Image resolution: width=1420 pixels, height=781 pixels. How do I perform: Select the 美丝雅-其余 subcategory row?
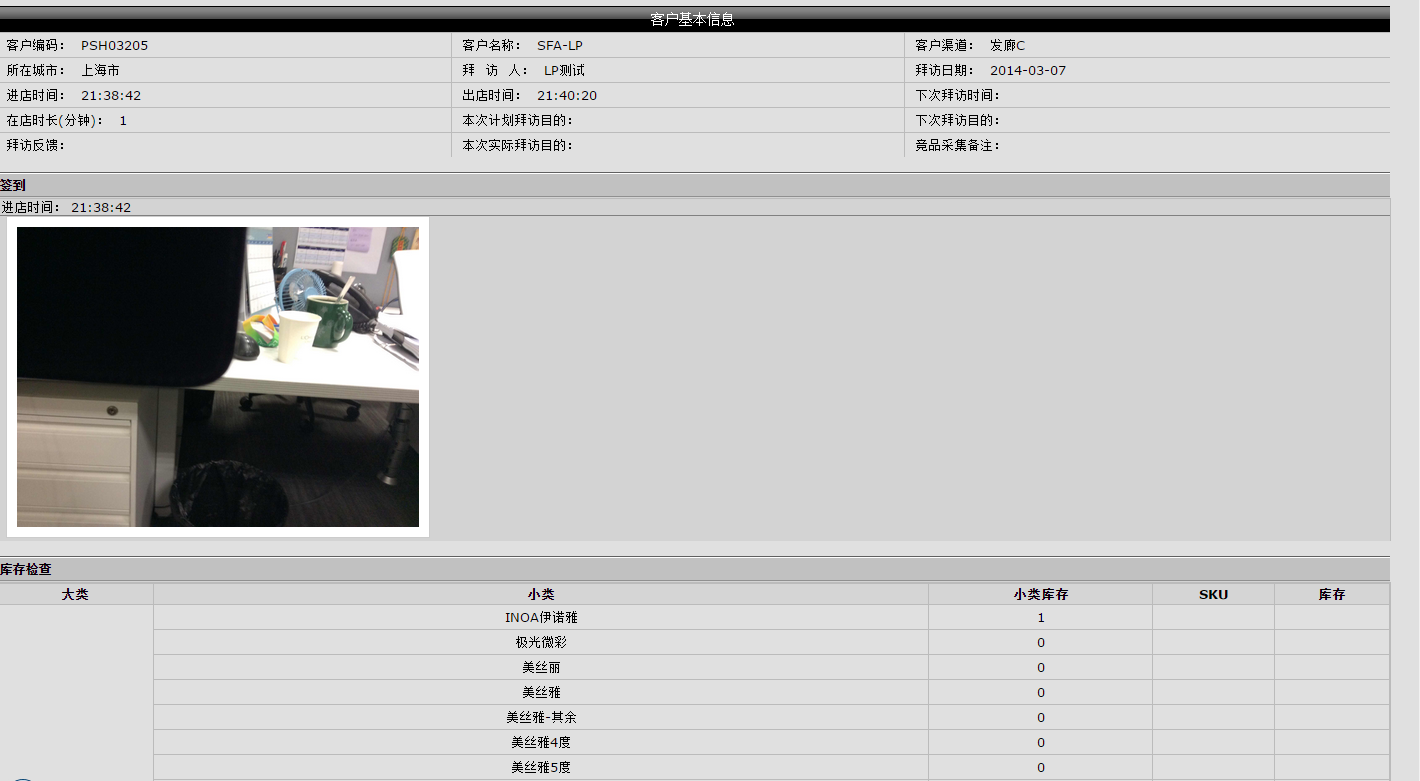coord(541,718)
